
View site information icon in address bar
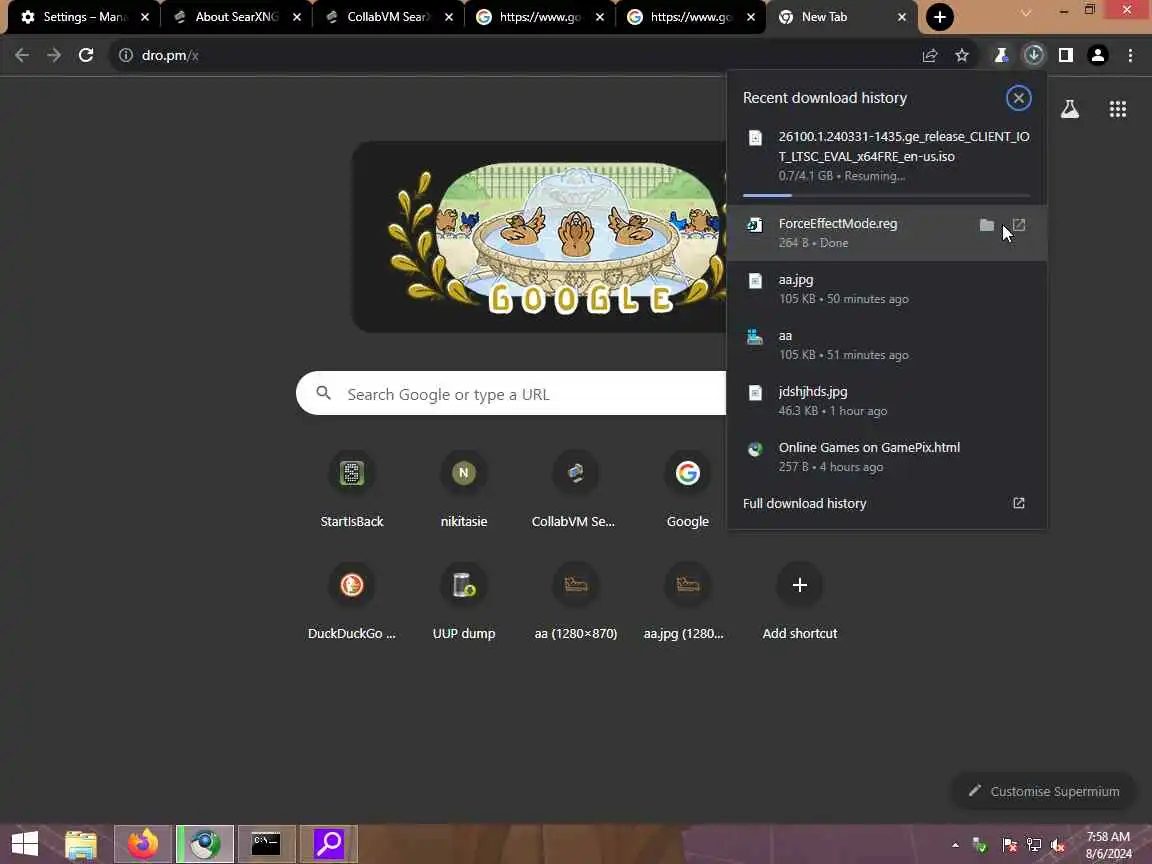point(126,55)
